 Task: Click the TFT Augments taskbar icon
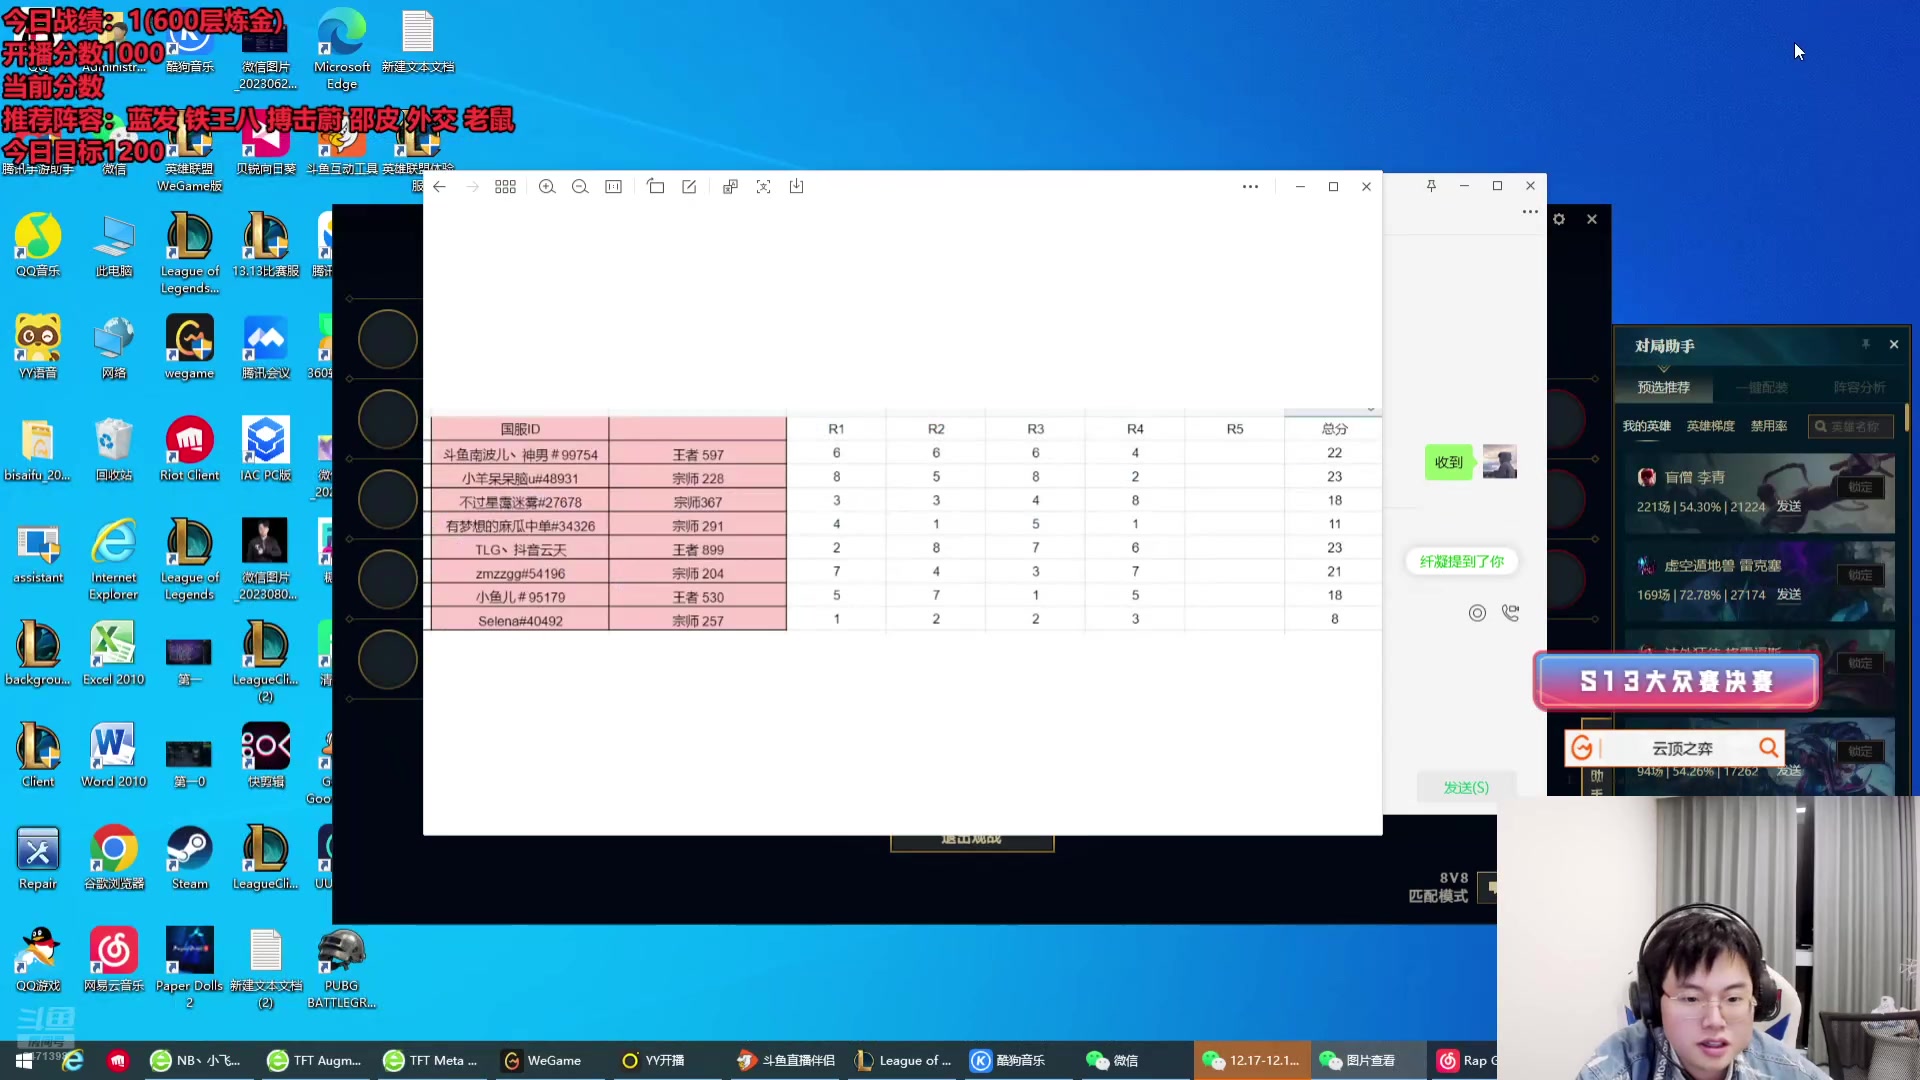click(x=318, y=1060)
